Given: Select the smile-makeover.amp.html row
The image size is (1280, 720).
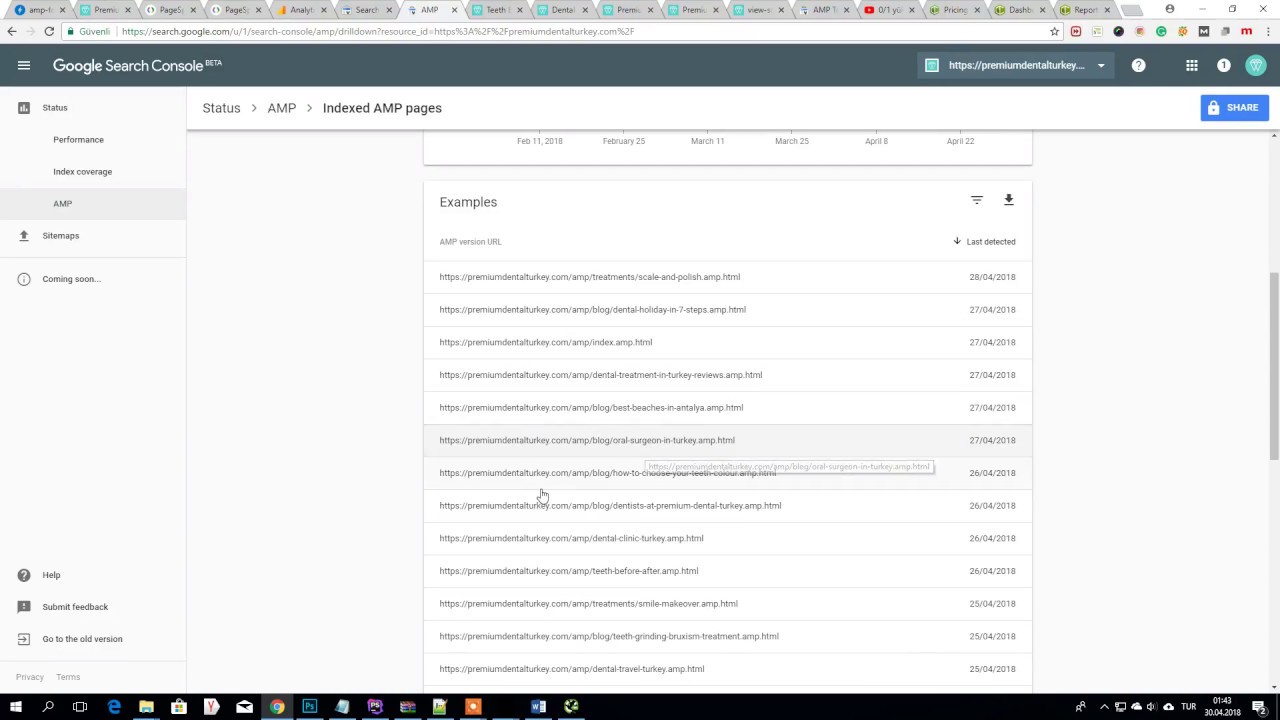Looking at the screenshot, I should point(727,604).
